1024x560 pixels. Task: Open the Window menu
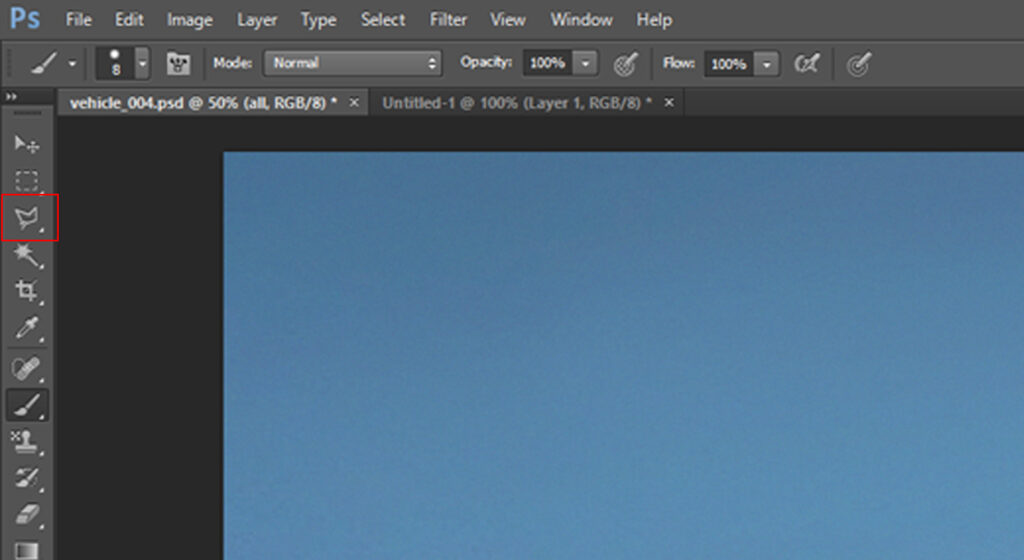581,20
